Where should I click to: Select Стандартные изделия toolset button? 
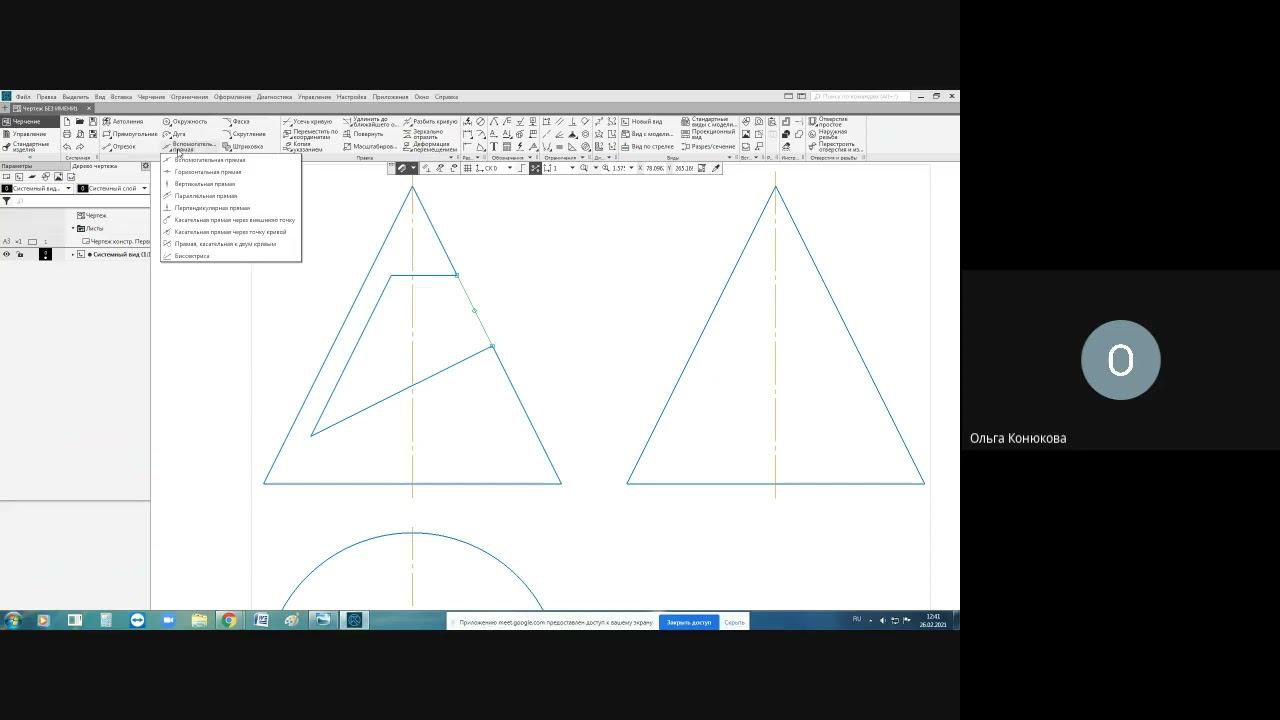click(x=28, y=146)
